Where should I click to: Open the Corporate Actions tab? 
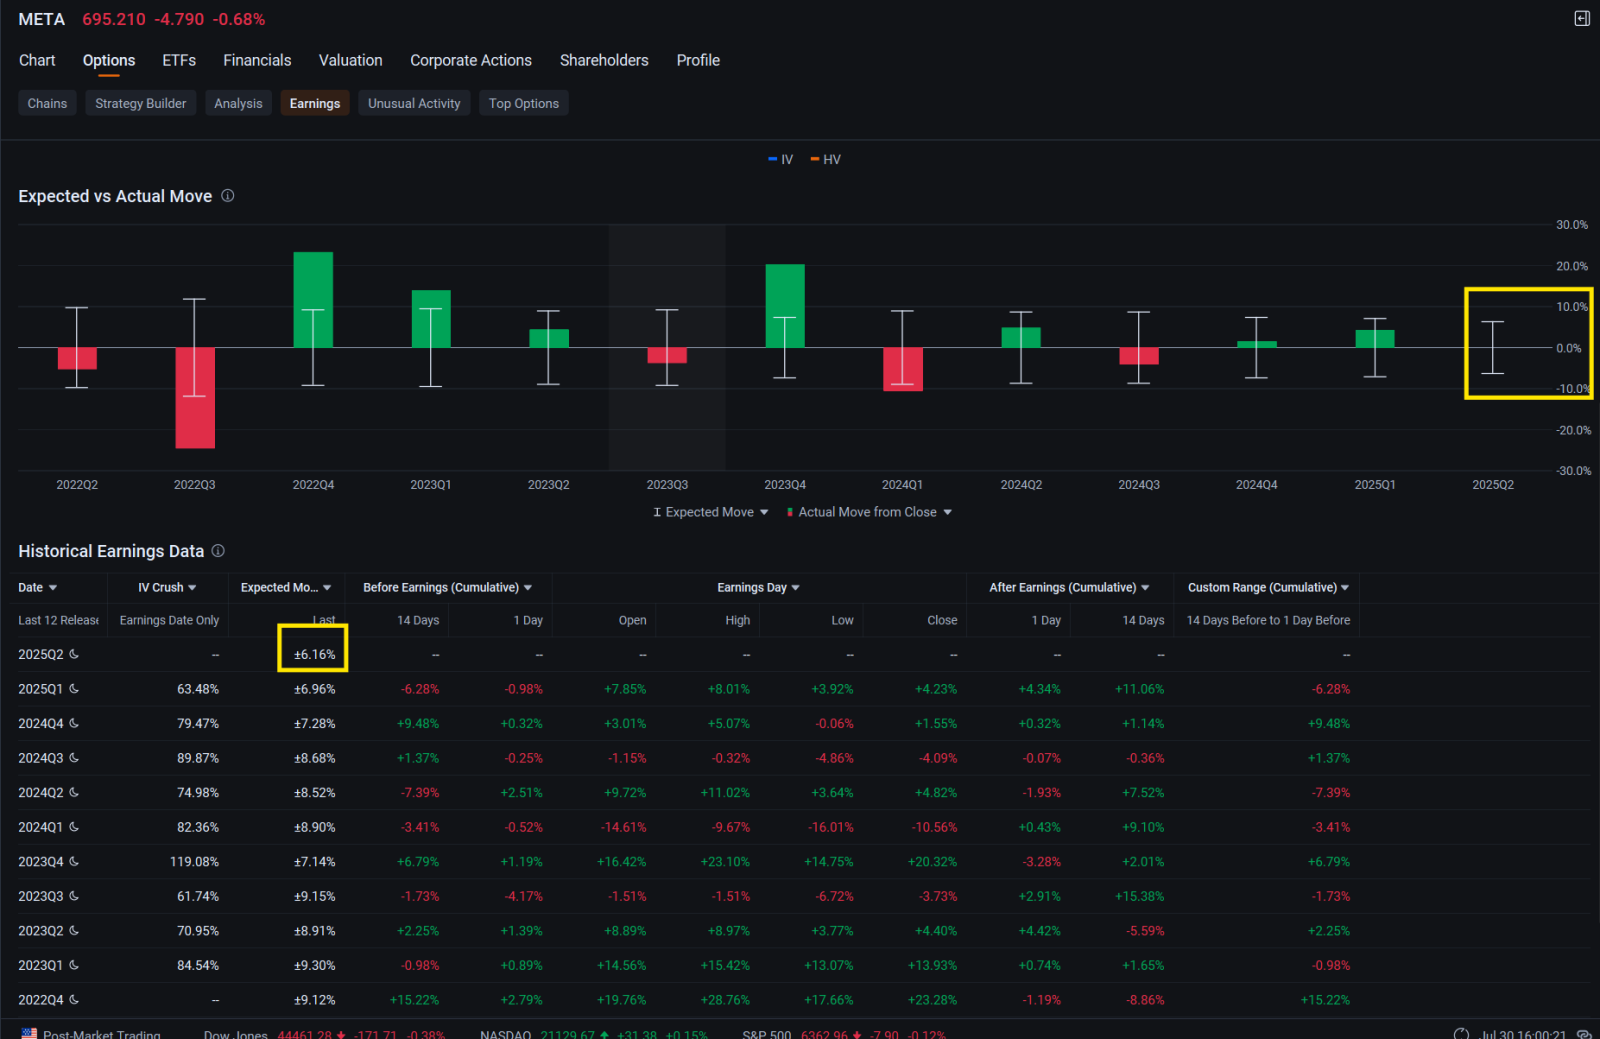tap(471, 60)
